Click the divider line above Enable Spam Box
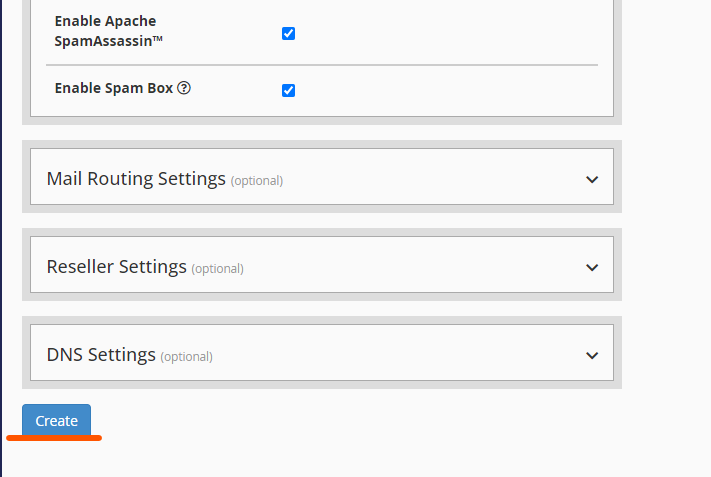 pos(322,65)
